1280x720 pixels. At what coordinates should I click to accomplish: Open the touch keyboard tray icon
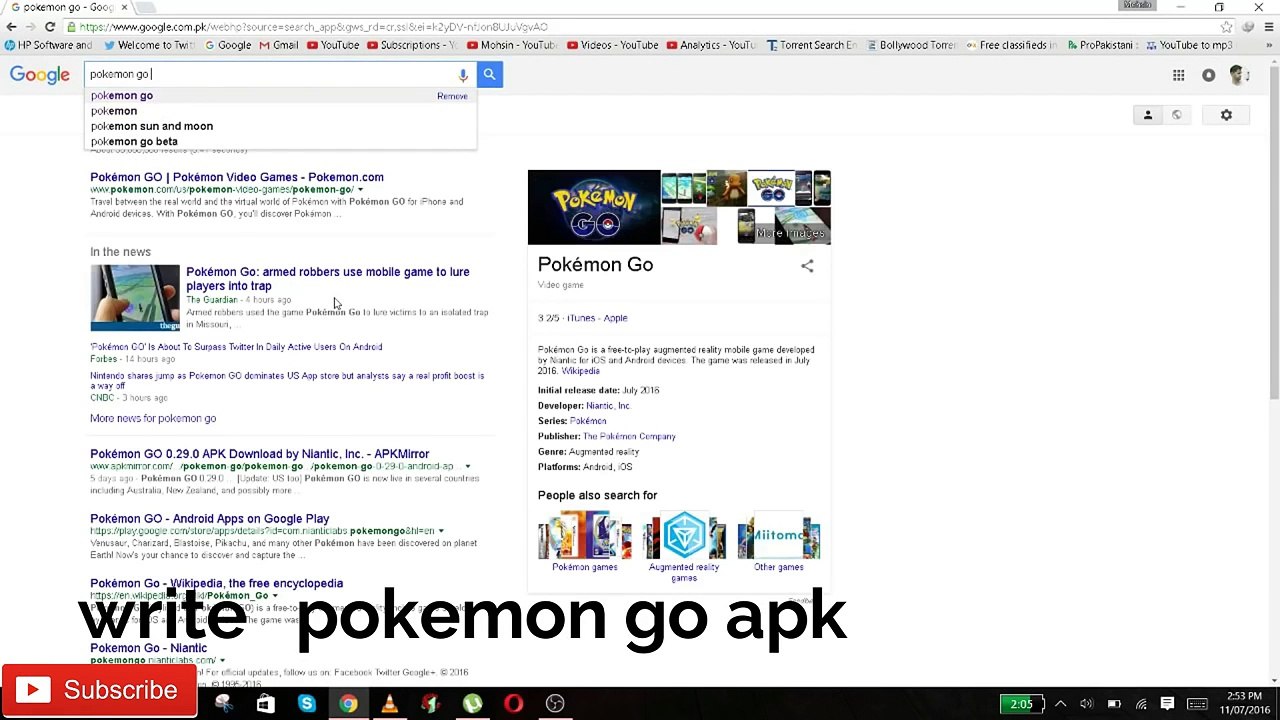click(1197, 704)
